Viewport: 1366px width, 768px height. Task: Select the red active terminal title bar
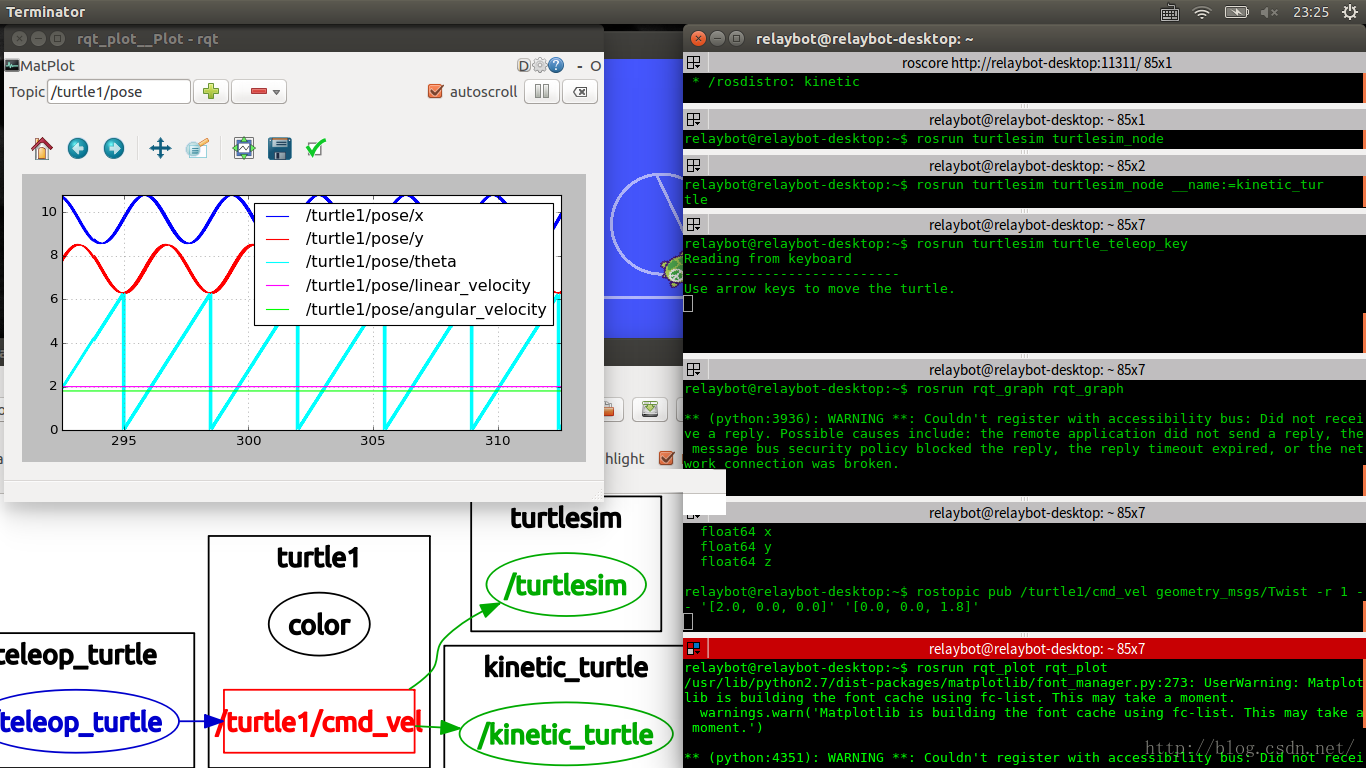pyautogui.click(x=1023, y=649)
